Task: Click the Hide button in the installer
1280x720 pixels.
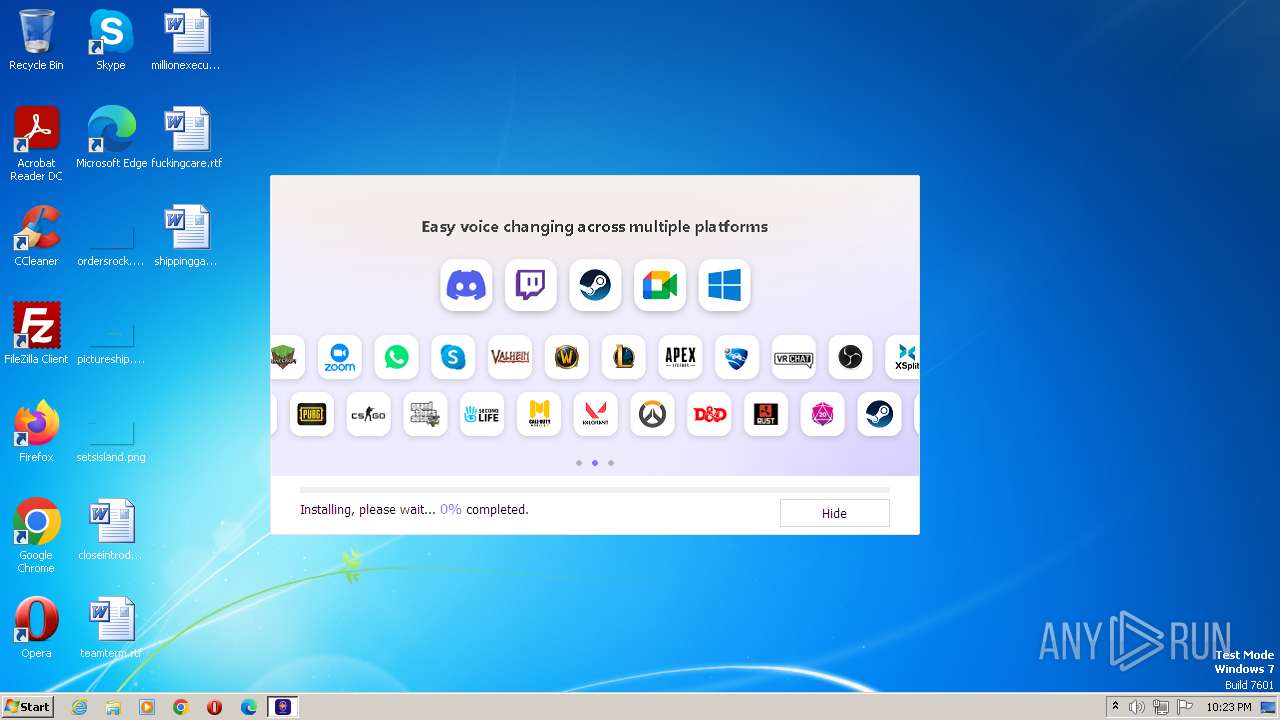Action: (x=834, y=513)
